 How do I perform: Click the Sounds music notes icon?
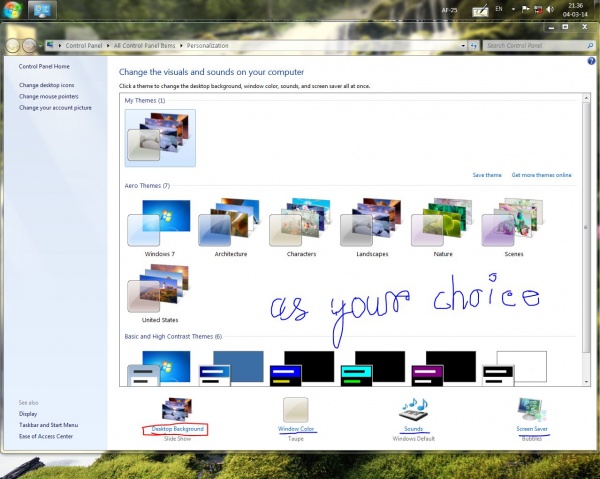point(413,410)
